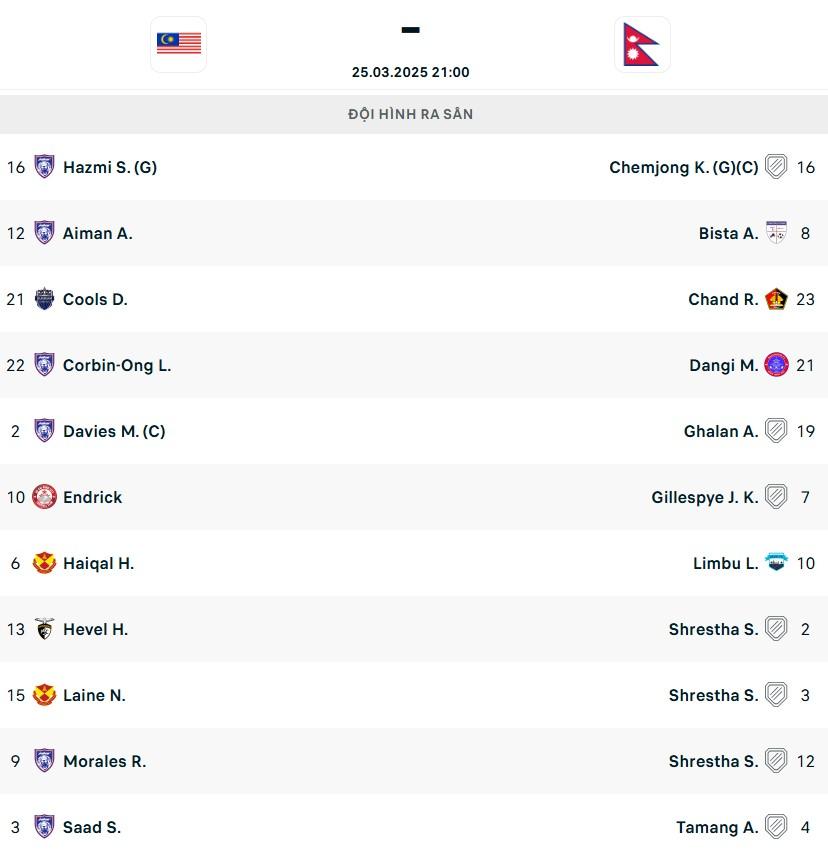This screenshot has width=828, height=852.
Task: Select captain Davies M. (C)
Action: [x=114, y=431]
